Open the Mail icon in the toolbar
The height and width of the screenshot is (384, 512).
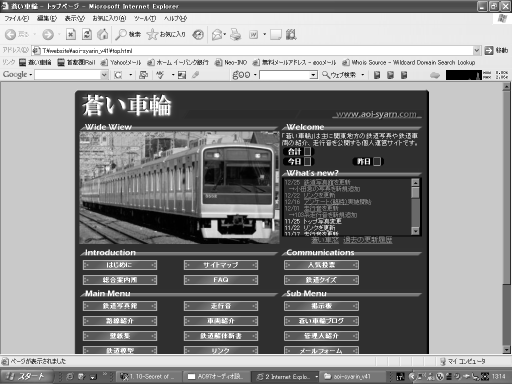[217, 34]
